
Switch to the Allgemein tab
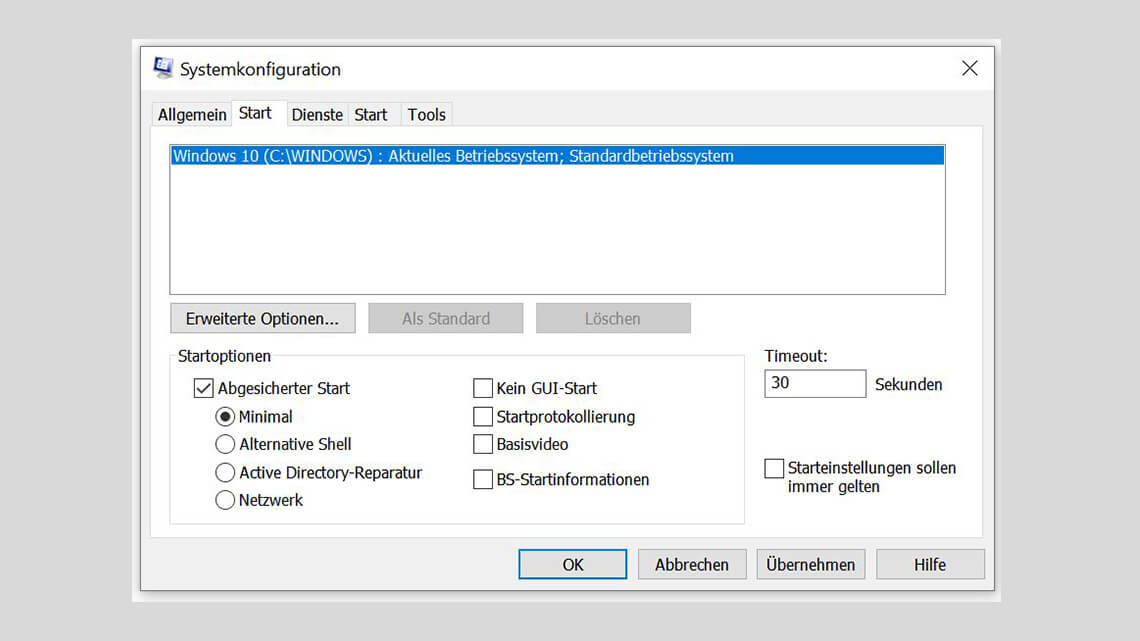[192, 115]
